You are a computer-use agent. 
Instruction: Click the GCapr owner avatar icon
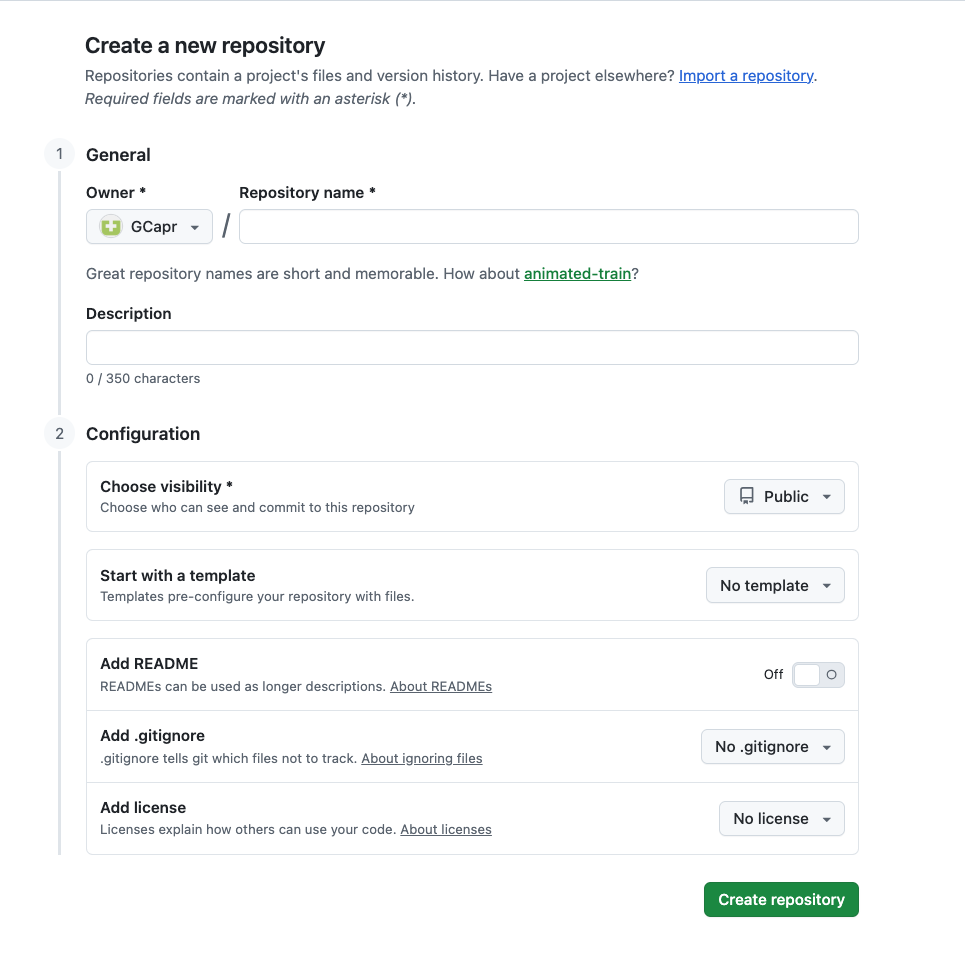click(109, 226)
